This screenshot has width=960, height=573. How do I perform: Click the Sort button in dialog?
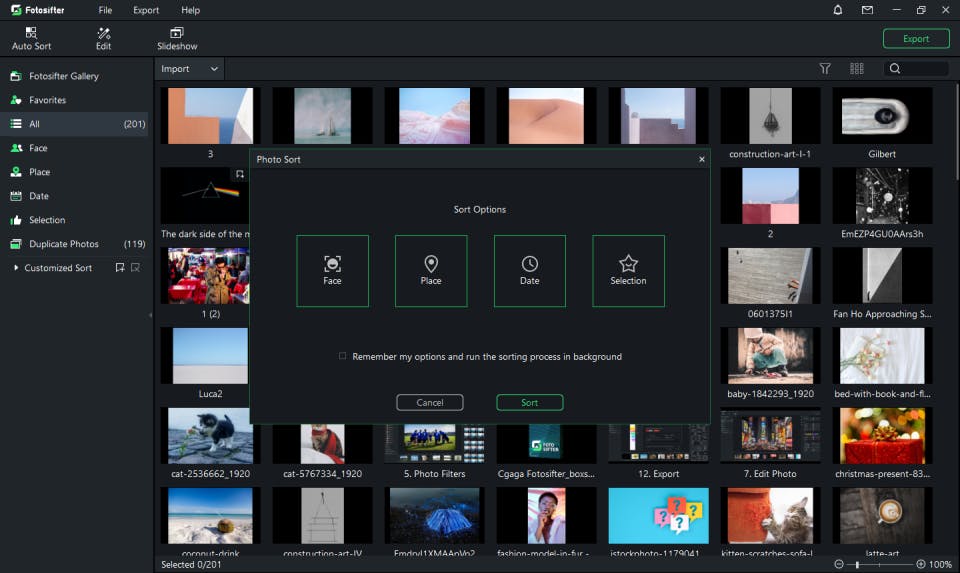tap(530, 402)
